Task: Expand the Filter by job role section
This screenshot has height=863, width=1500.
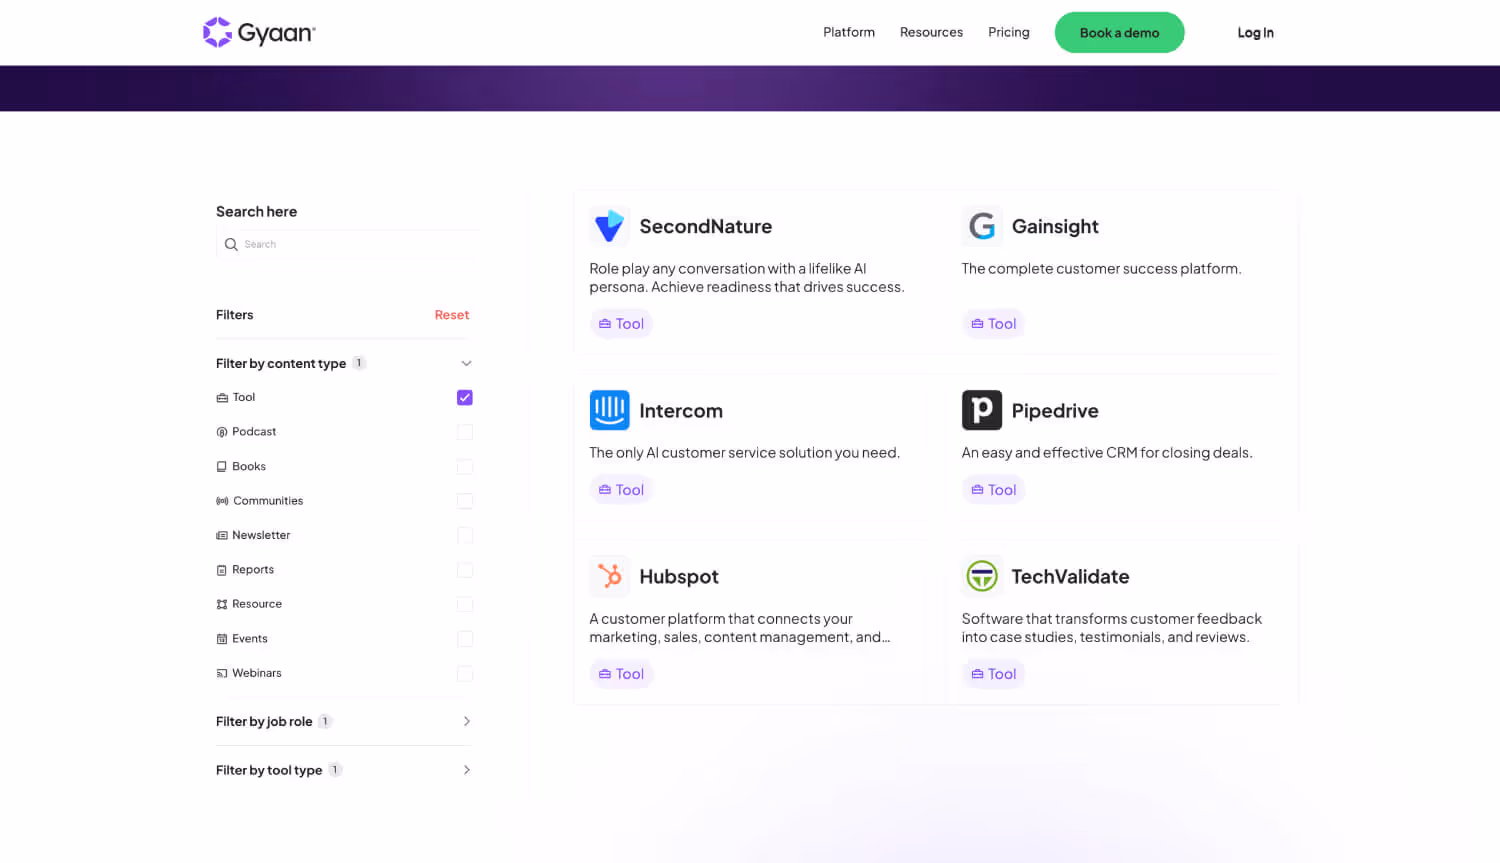Action: click(x=466, y=721)
